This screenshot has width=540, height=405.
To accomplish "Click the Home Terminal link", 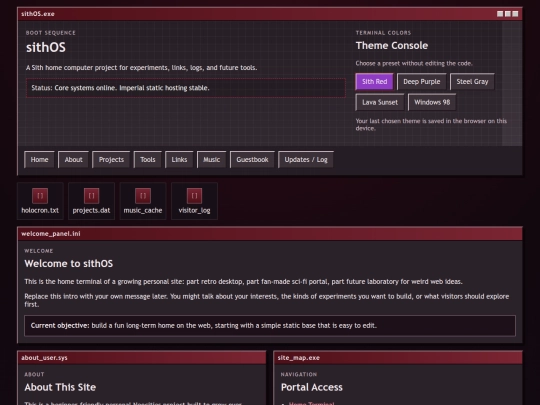I will point(311,403).
